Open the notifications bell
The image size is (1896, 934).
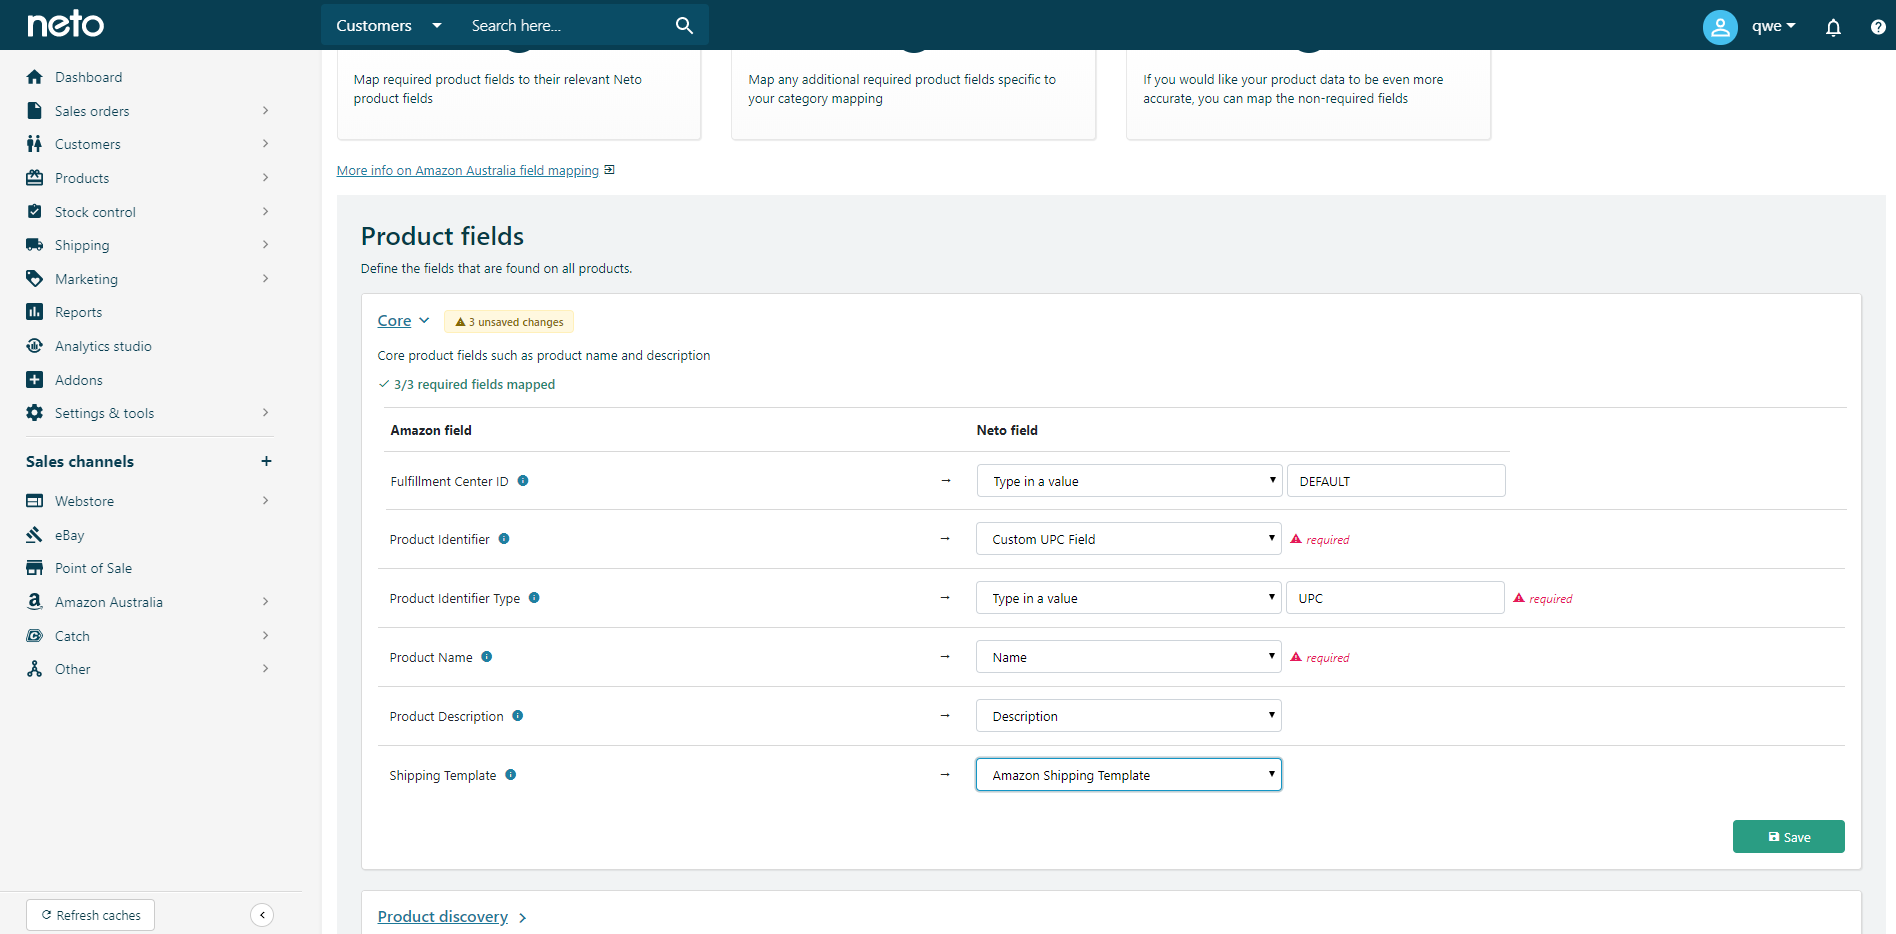[x=1833, y=27]
